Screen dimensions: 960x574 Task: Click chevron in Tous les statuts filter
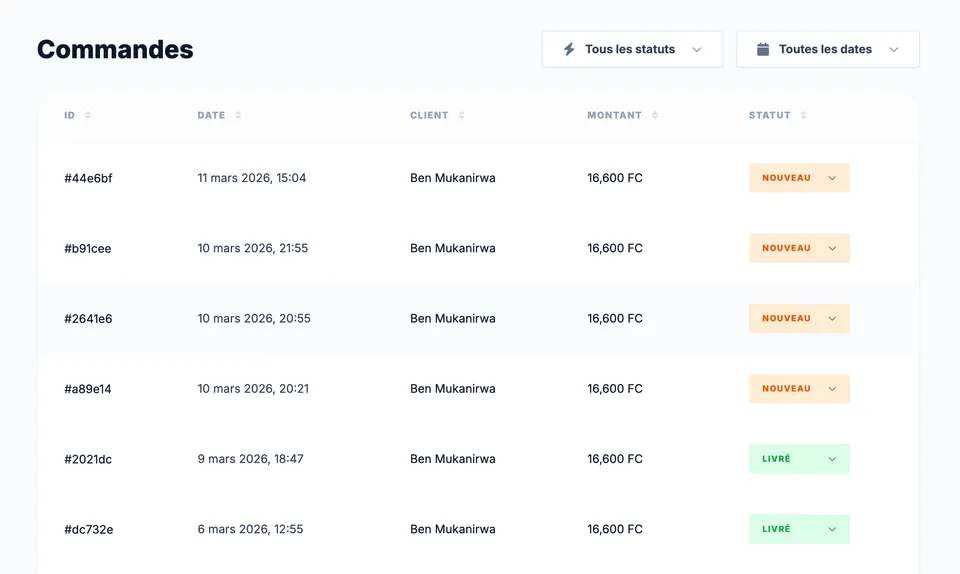[697, 50]
